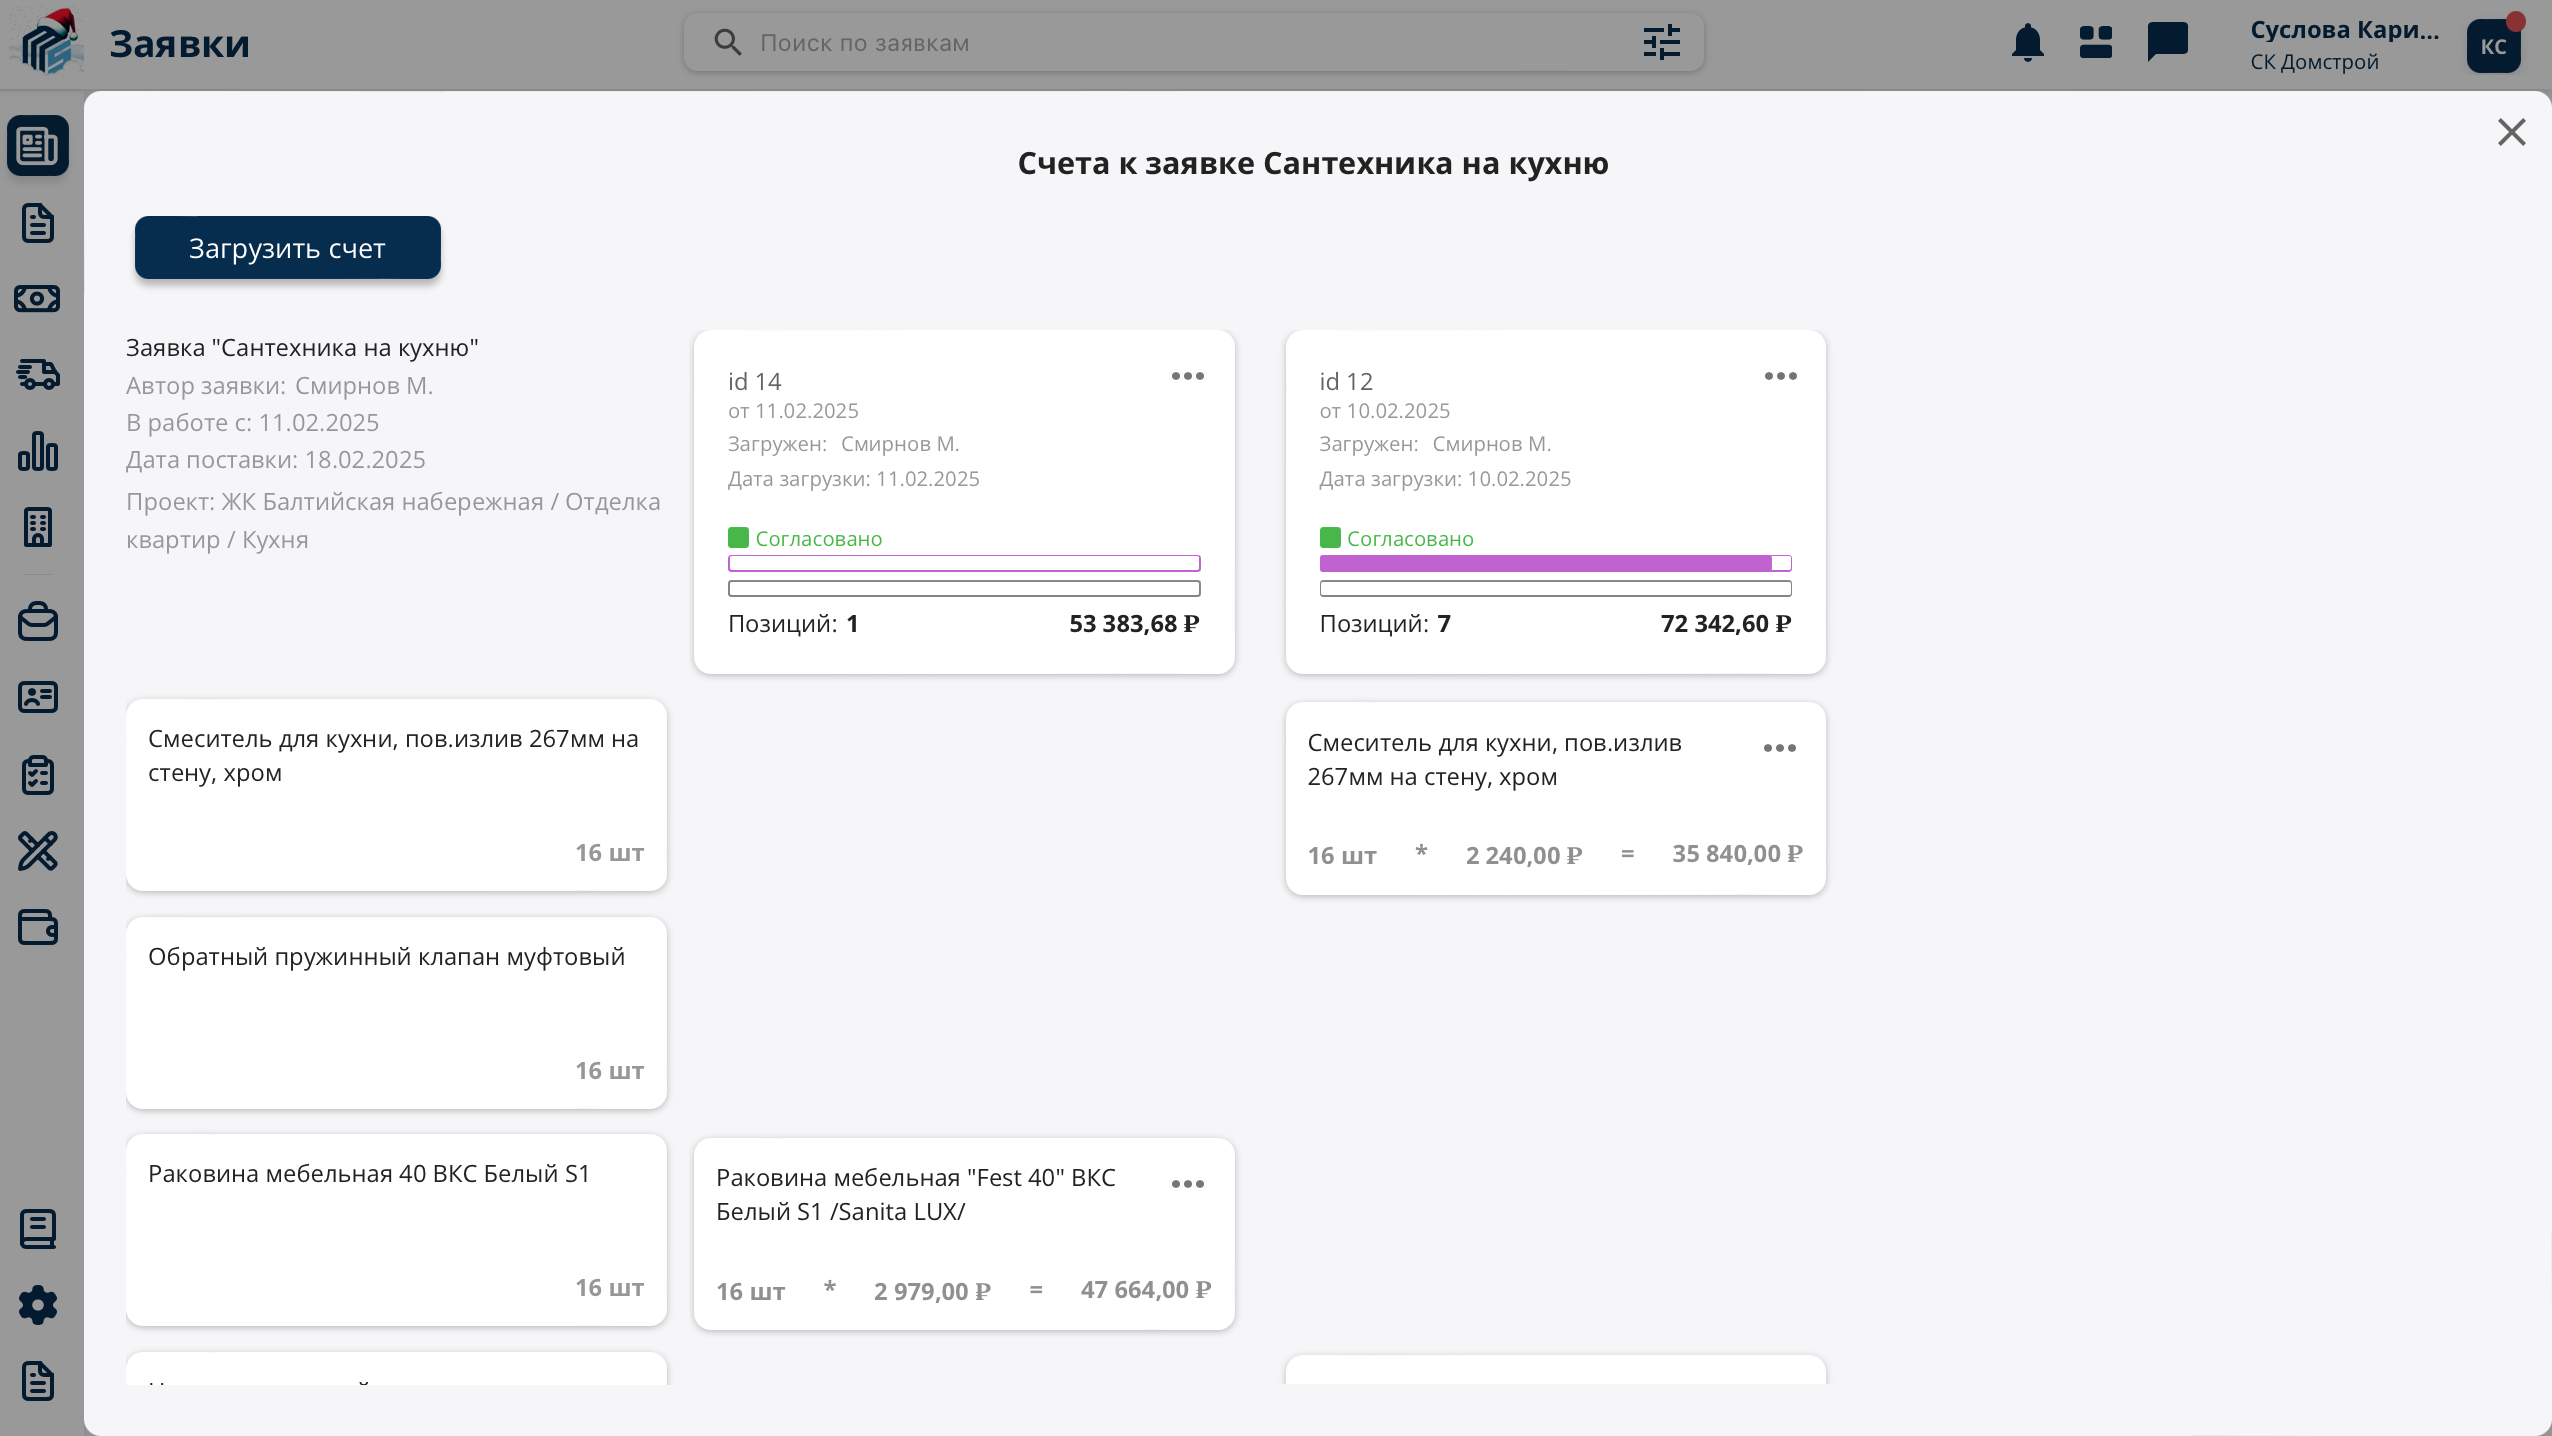Select request item Смеситель для кухни card on left
The width and height of the screenshot is (2552, 1436).
pyautogui.click(x=397, y=795)
